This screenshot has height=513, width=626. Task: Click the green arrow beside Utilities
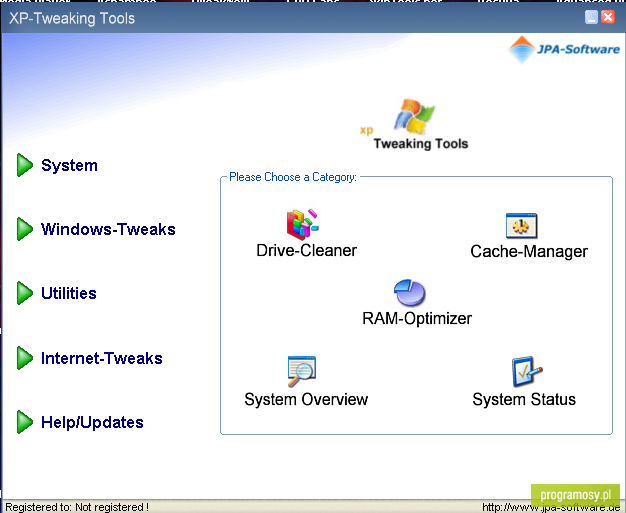pos(25,293)
